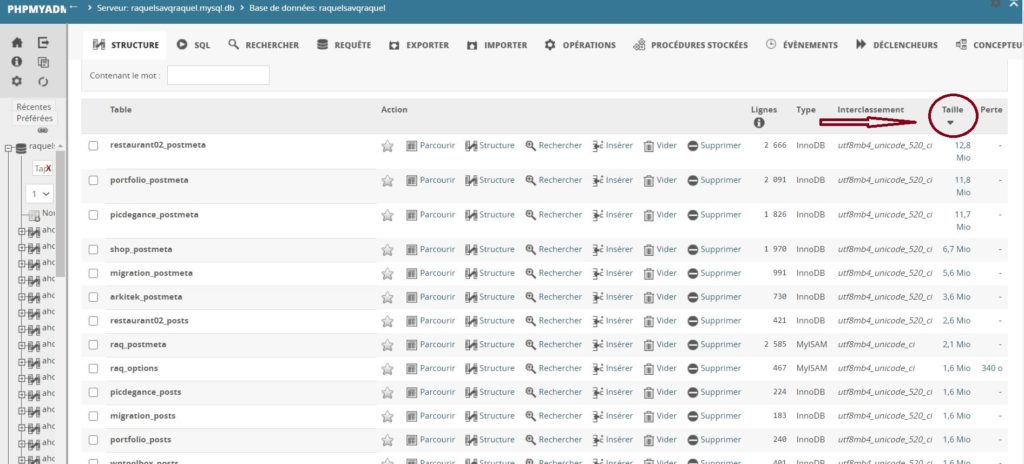Add restaurant02_postmeta to favorites with star

click(x=387, y=146)
